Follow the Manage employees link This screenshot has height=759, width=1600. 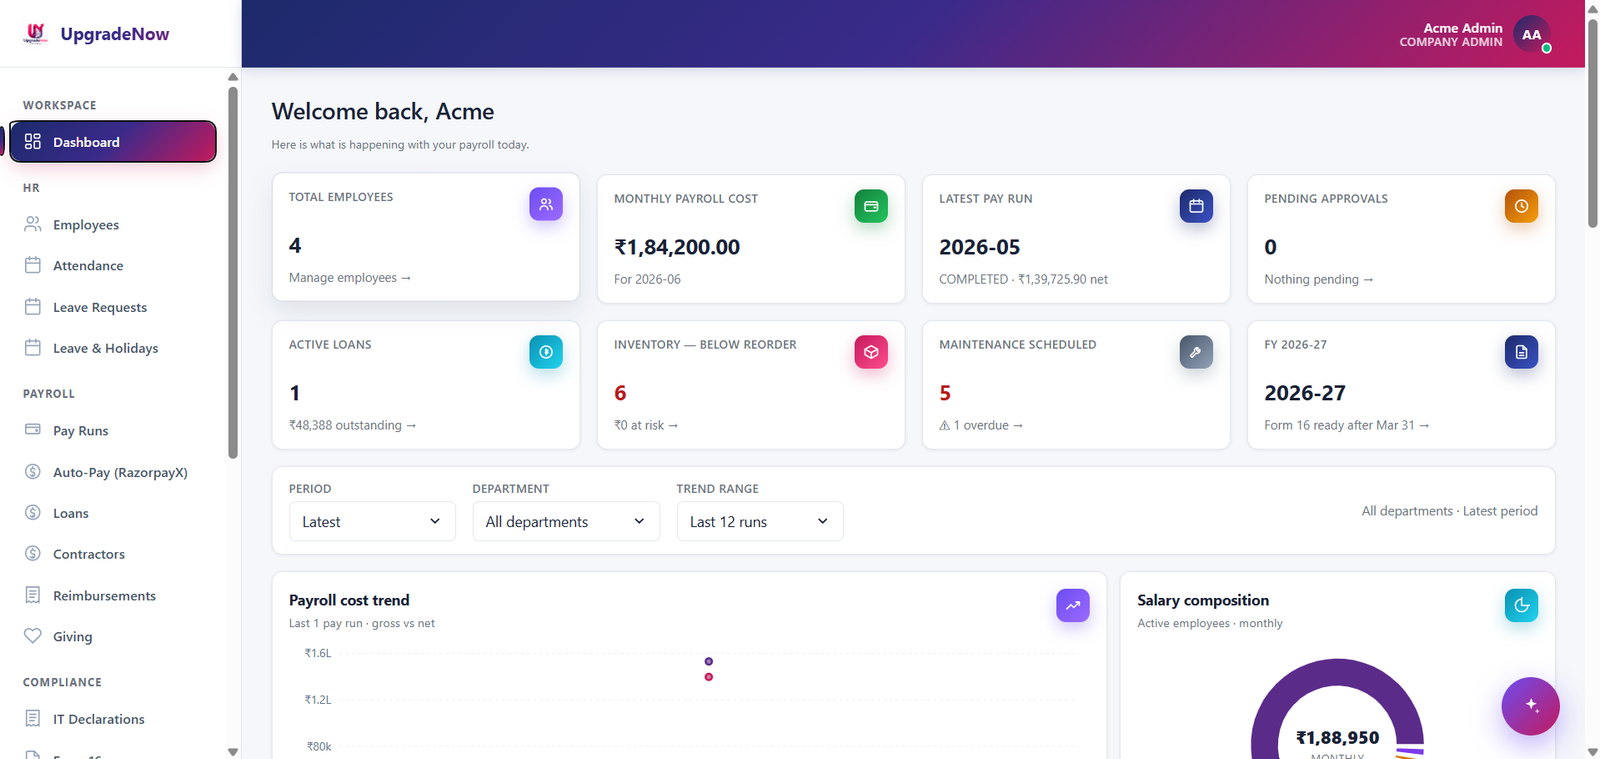point(350,277)
